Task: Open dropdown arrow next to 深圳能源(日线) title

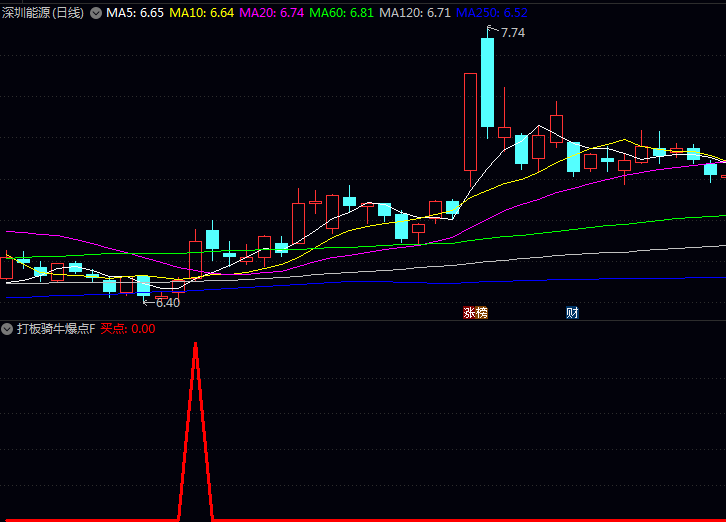Action: click(96, 13)
